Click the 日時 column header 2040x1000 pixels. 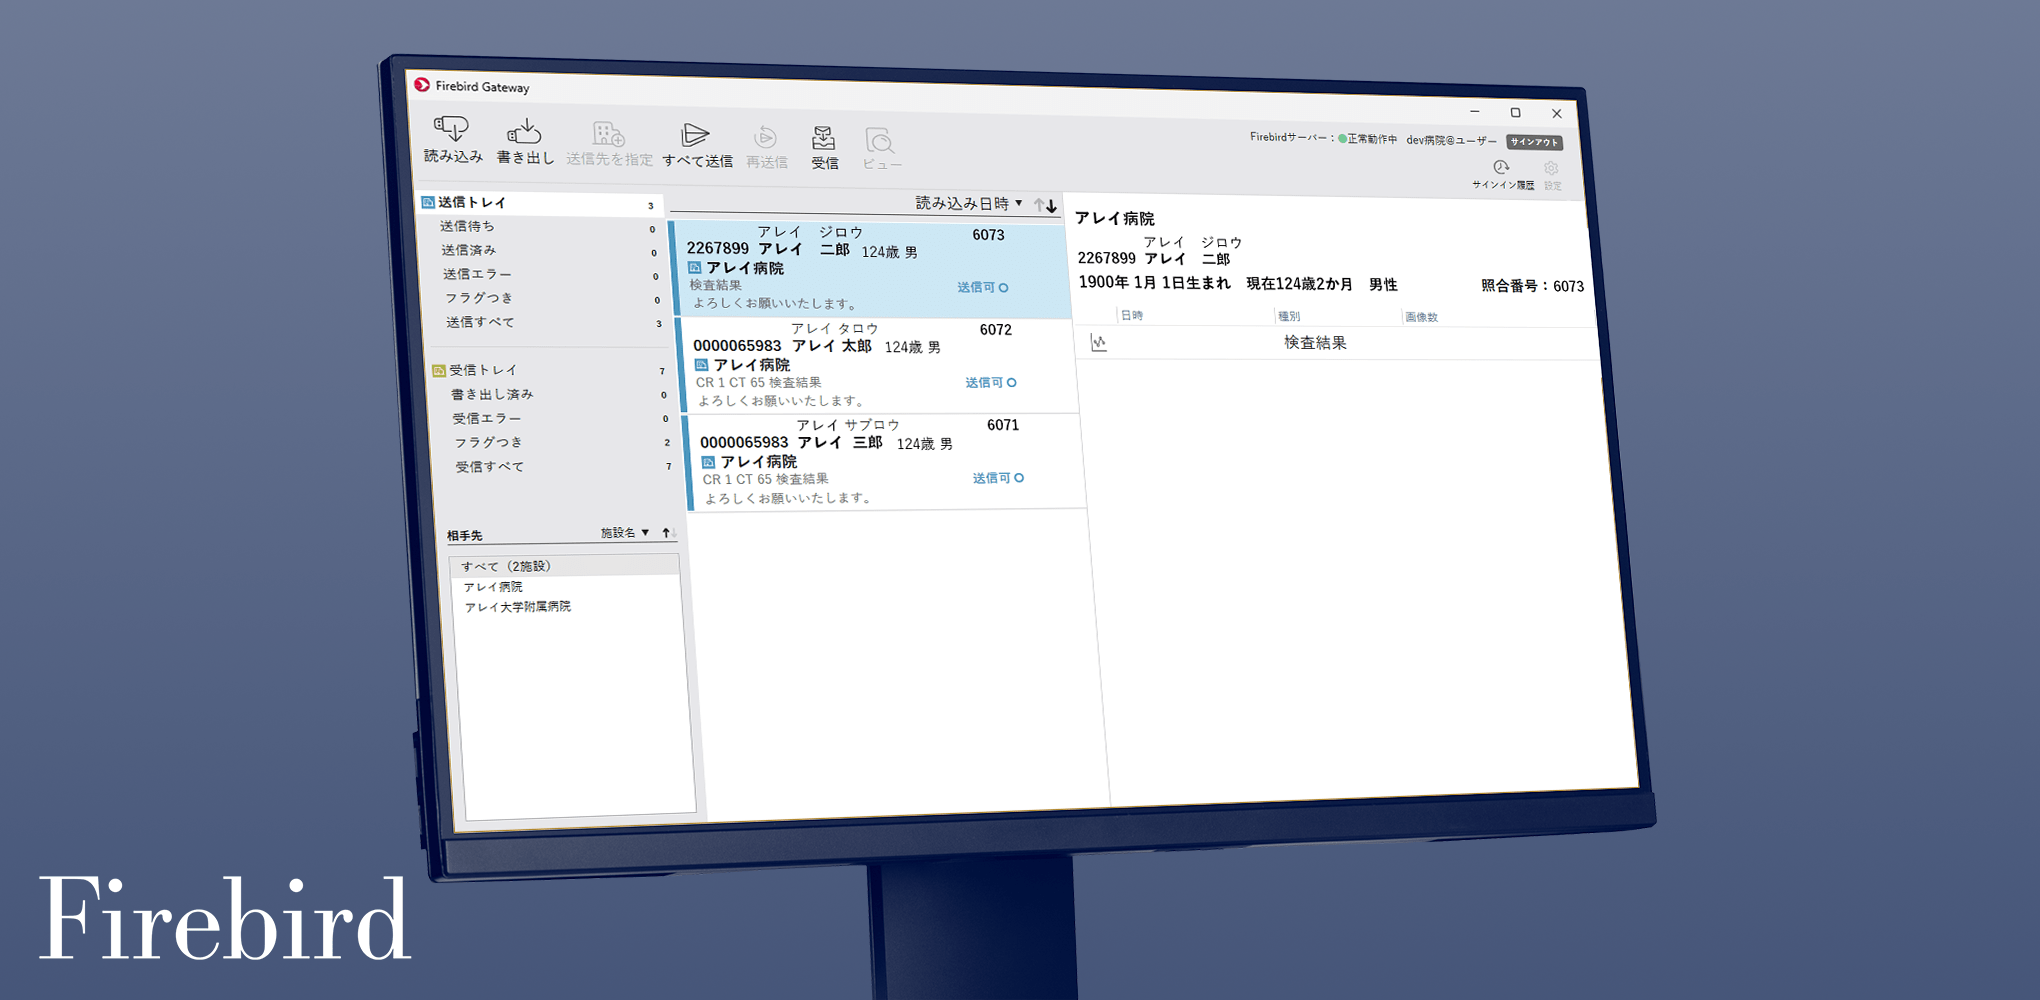coord(1131,315)
